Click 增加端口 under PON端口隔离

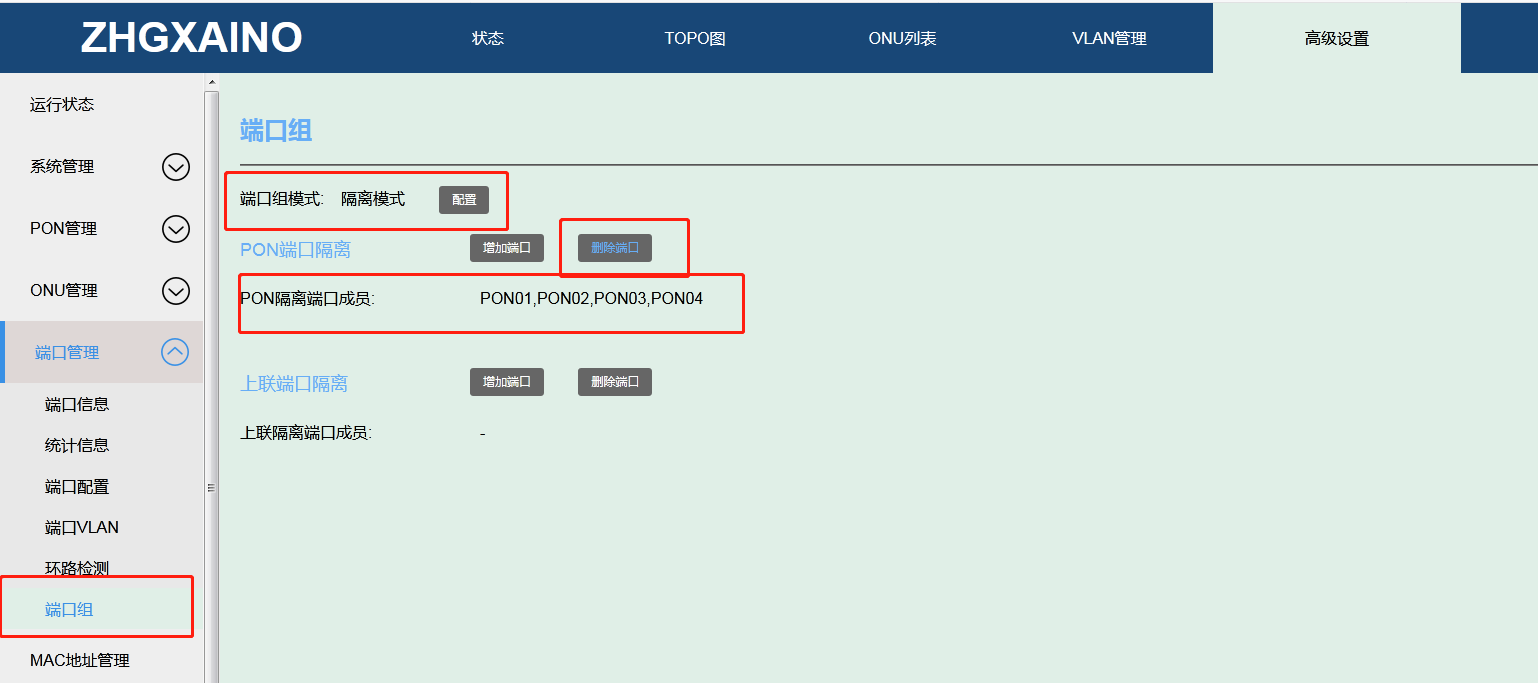(x=507, y=248)
